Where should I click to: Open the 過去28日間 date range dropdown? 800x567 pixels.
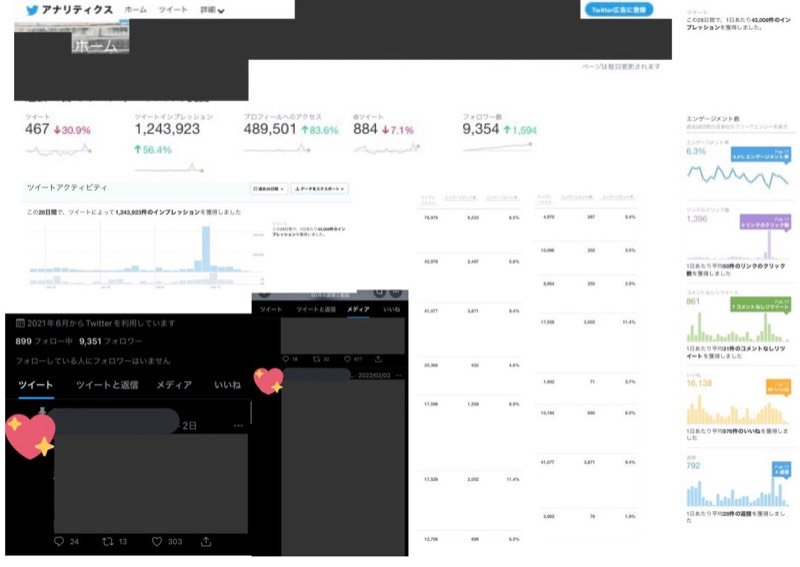(x=269, y=189)
